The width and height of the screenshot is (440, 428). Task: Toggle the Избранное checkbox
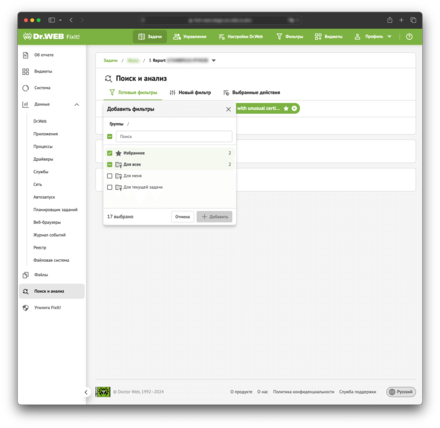[x=110, y=153]
